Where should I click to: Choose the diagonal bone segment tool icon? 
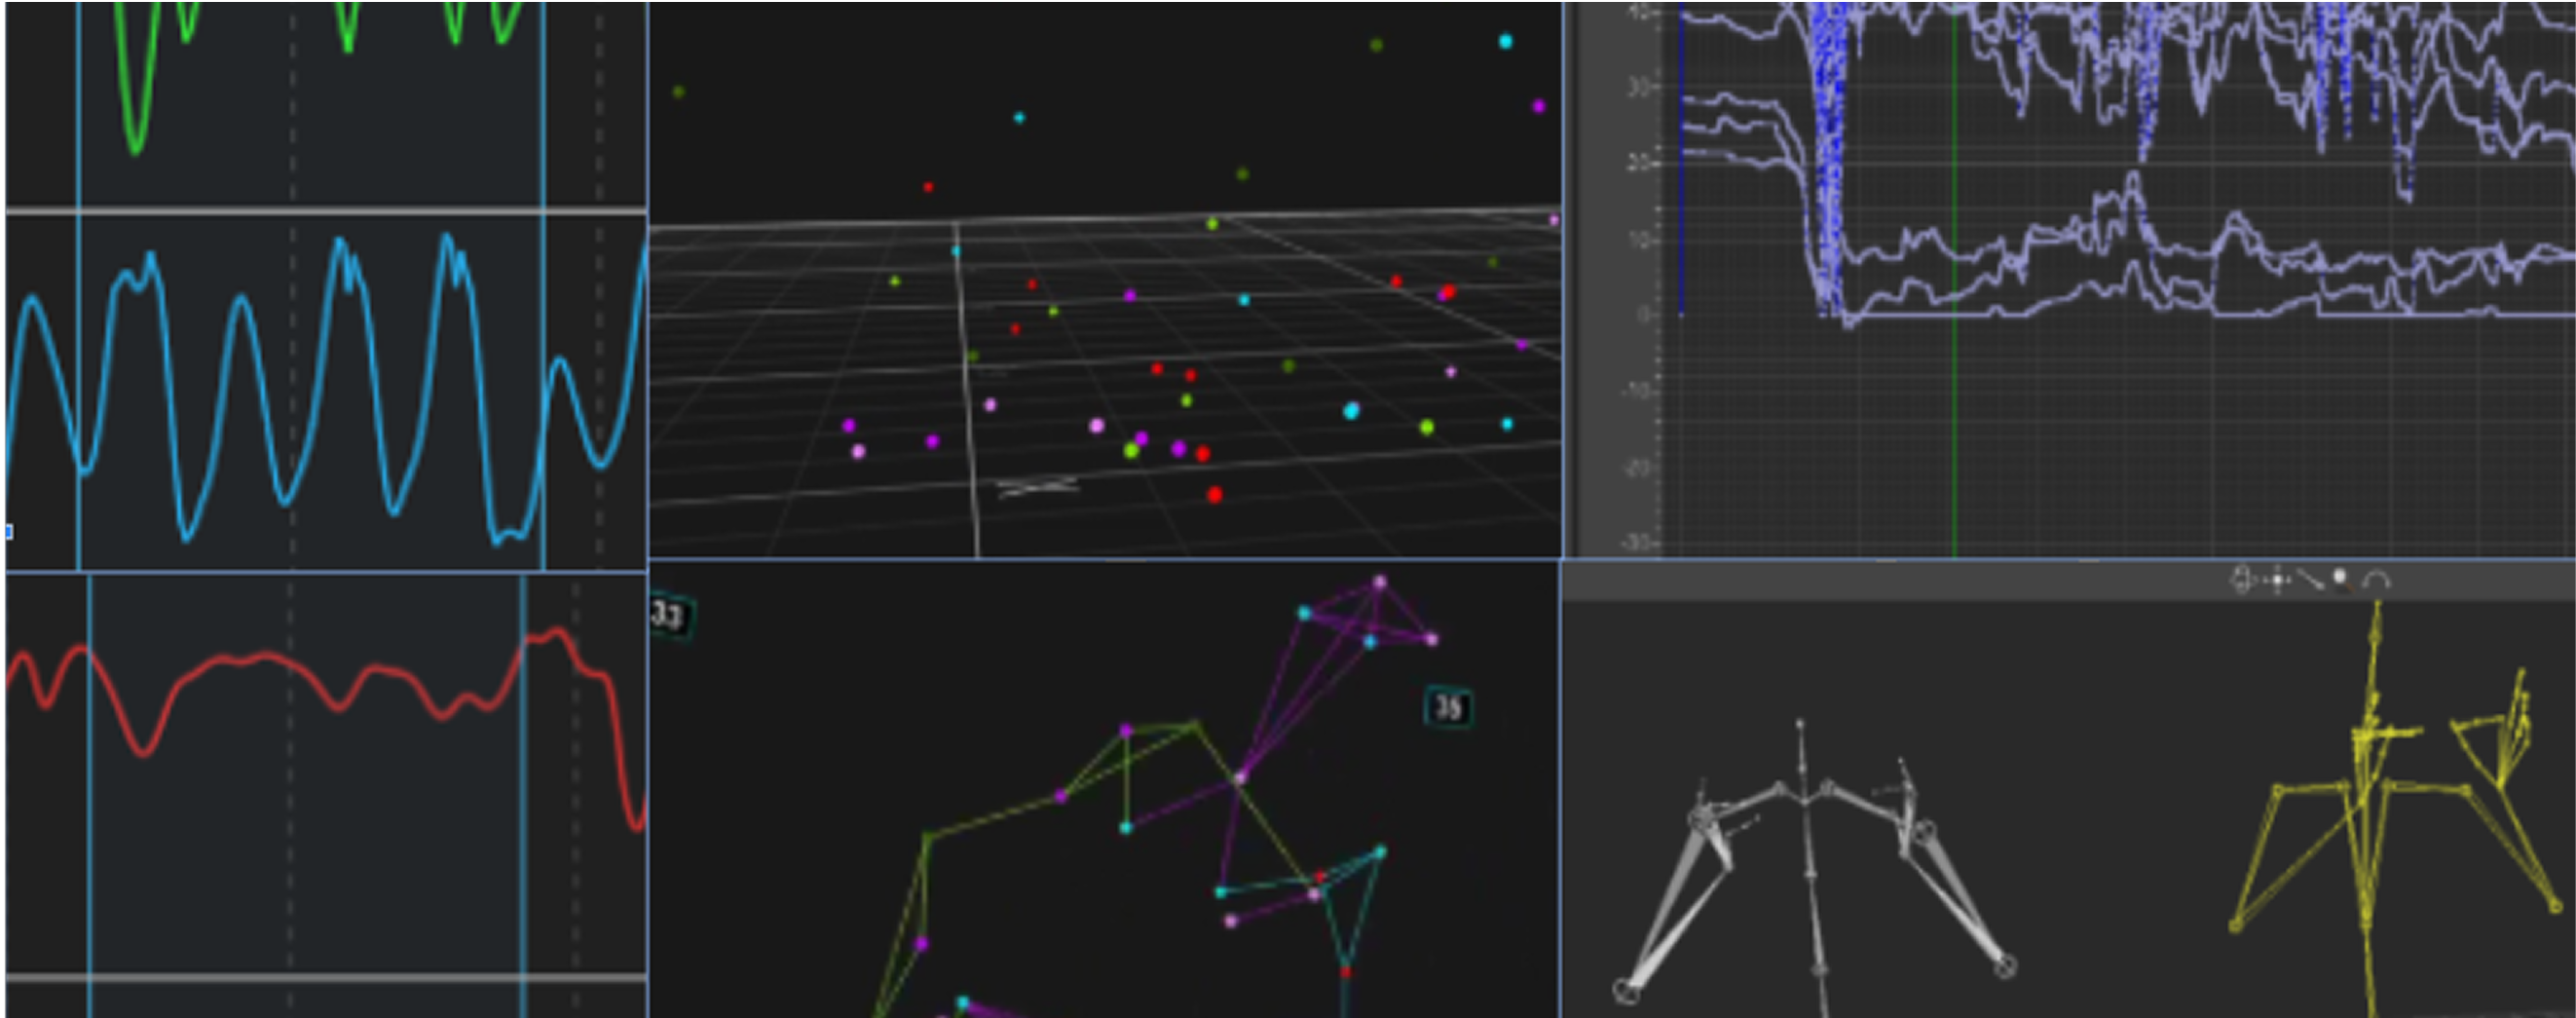[2310, 580]
